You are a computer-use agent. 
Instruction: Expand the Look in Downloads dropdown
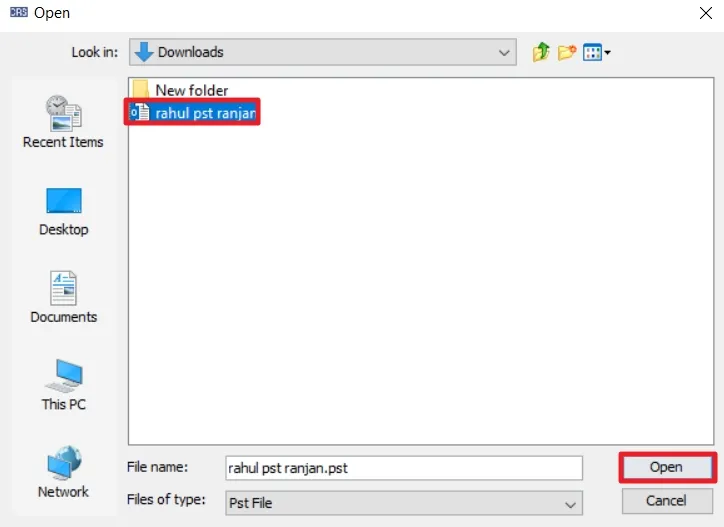(x=323, y=52)
